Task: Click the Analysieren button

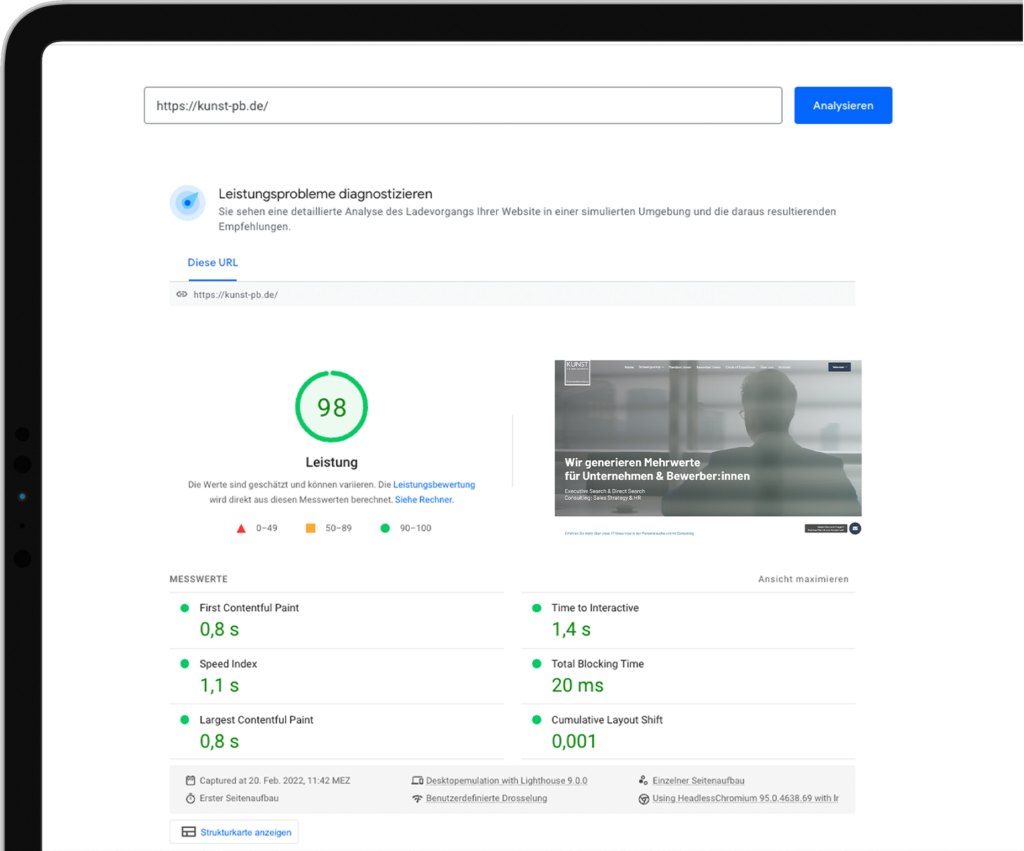Action: click(842, 105)
